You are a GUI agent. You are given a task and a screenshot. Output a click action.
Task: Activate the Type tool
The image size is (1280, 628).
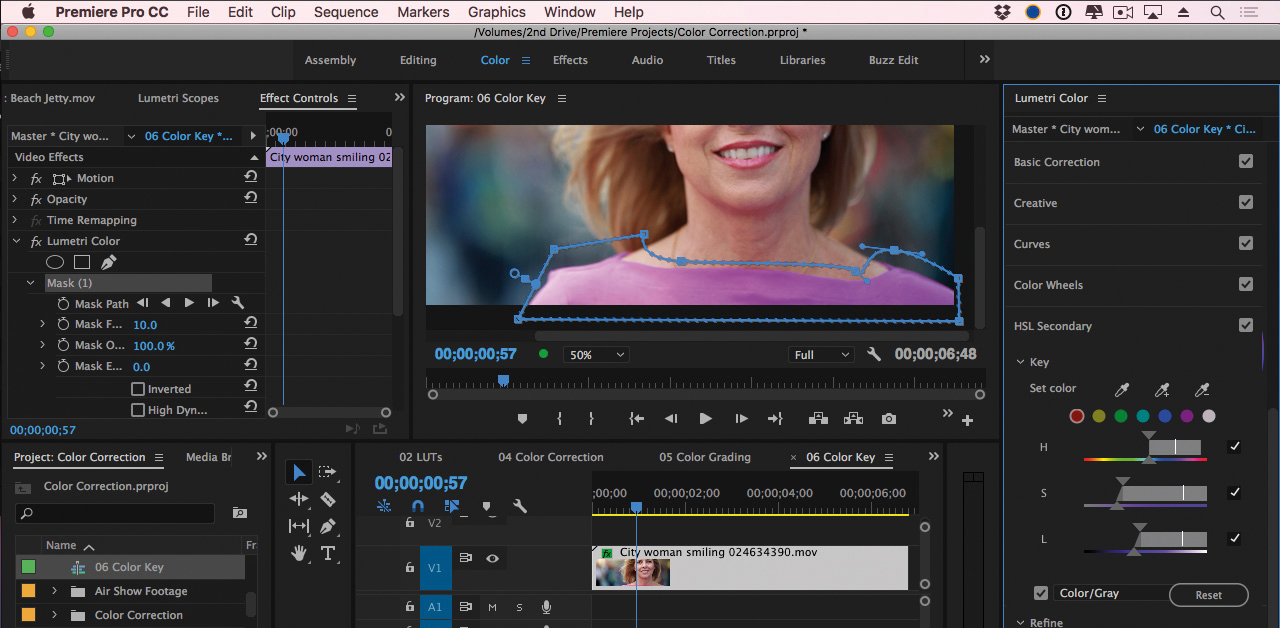pos(327,553)
